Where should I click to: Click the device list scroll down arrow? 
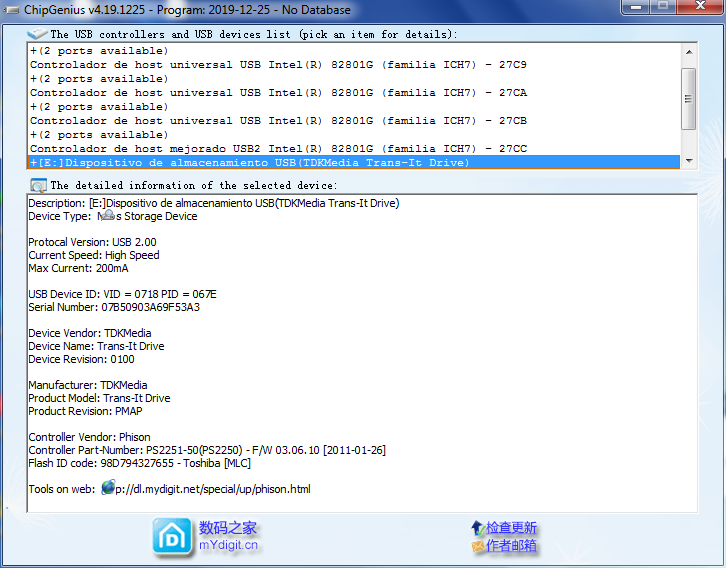[x=689, y=161]
